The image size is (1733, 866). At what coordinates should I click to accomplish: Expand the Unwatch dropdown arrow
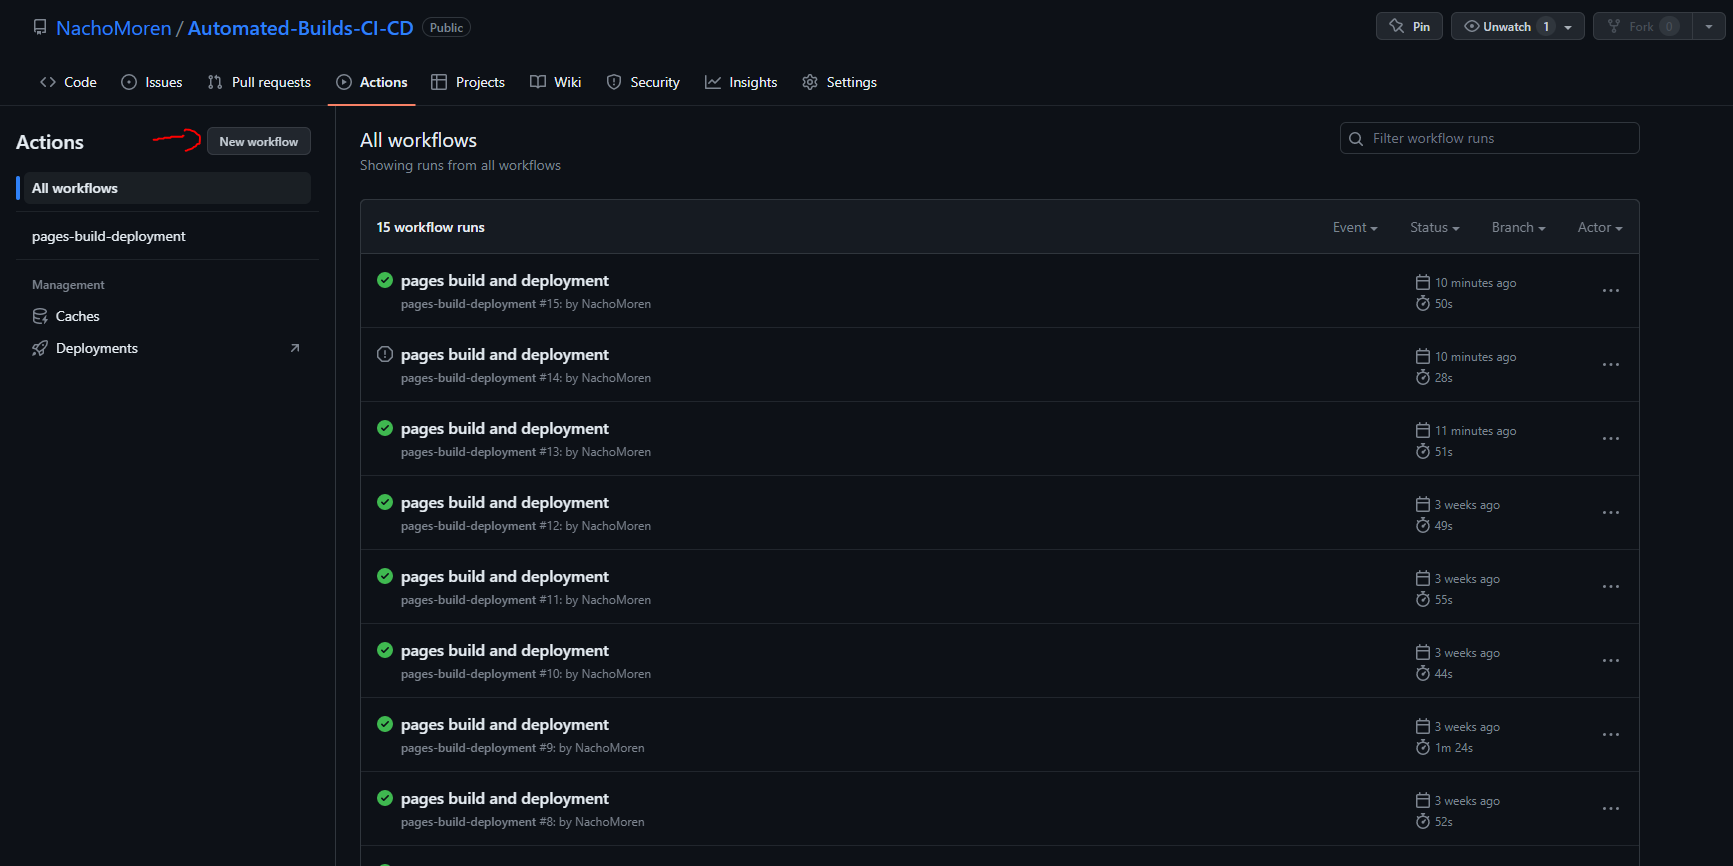(1568, 27)
